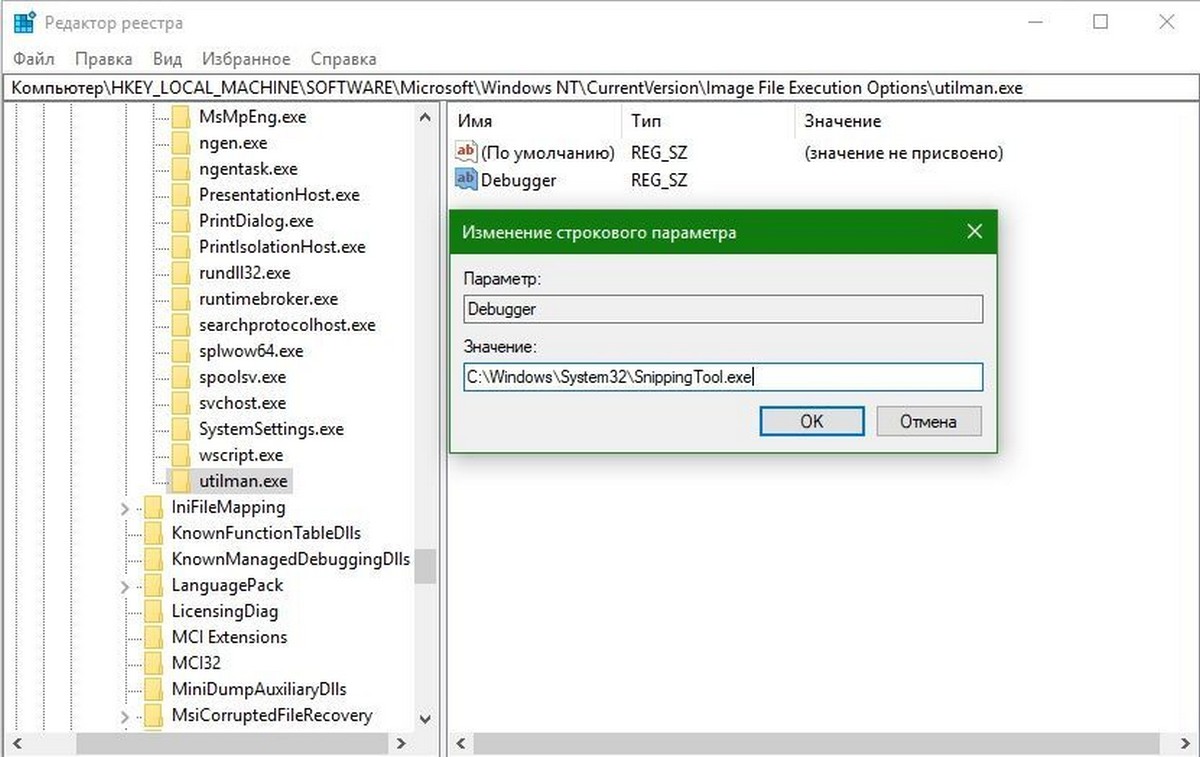Click the SystemSettings.exe folder icon
1200x757 pixels.
click(x=181, y=429)
